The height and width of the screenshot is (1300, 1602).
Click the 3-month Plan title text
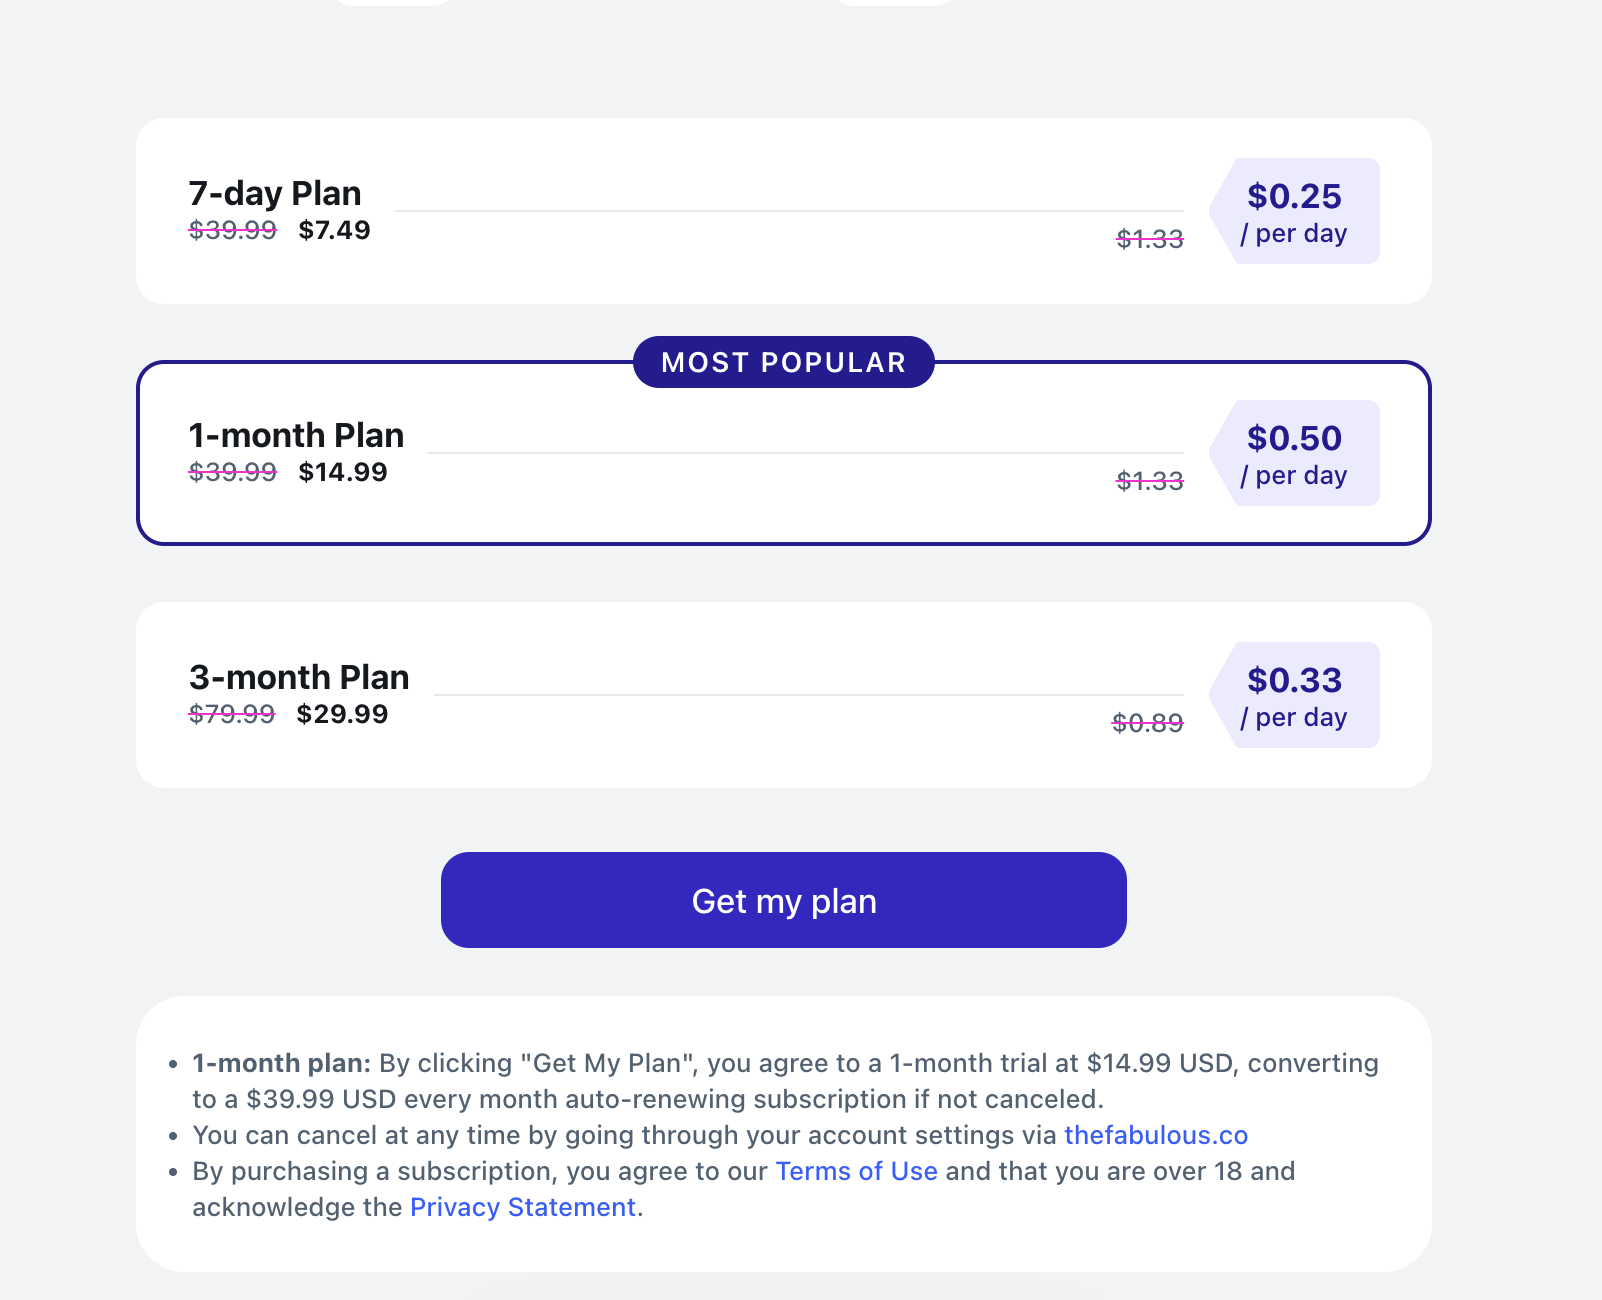point(299,677)
